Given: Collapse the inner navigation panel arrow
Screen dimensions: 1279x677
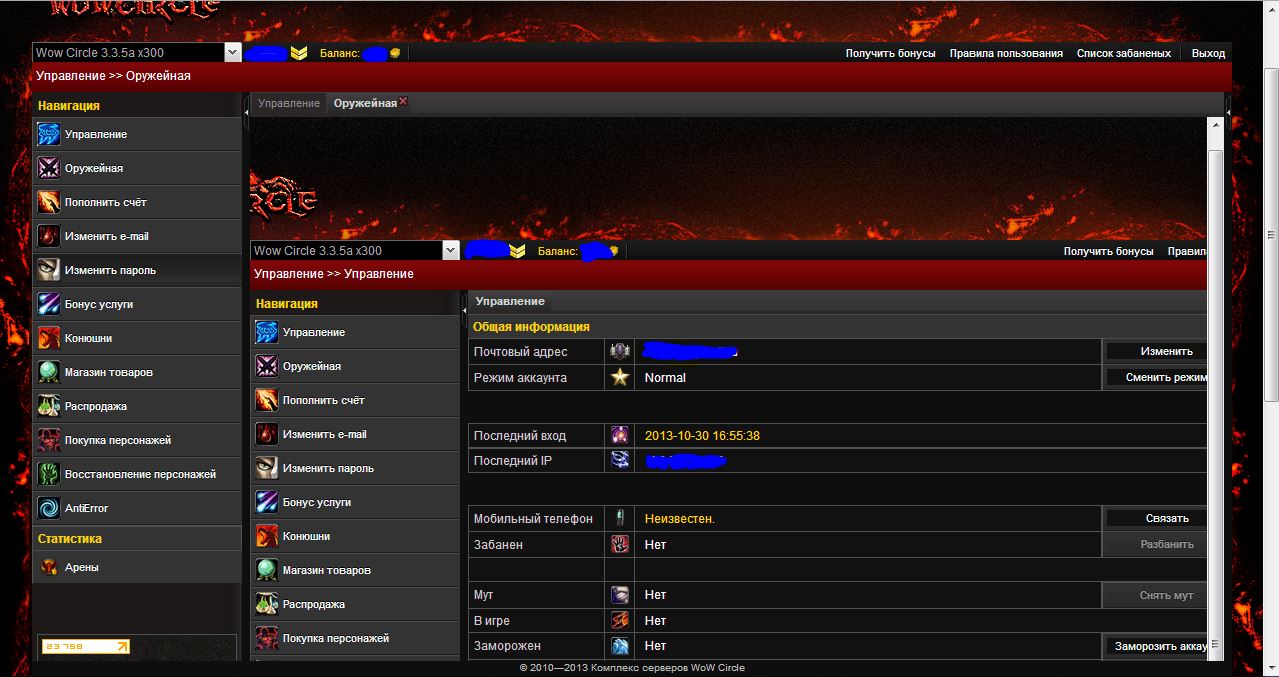Looking at the screenshot, I should click(x=464, y=311).
